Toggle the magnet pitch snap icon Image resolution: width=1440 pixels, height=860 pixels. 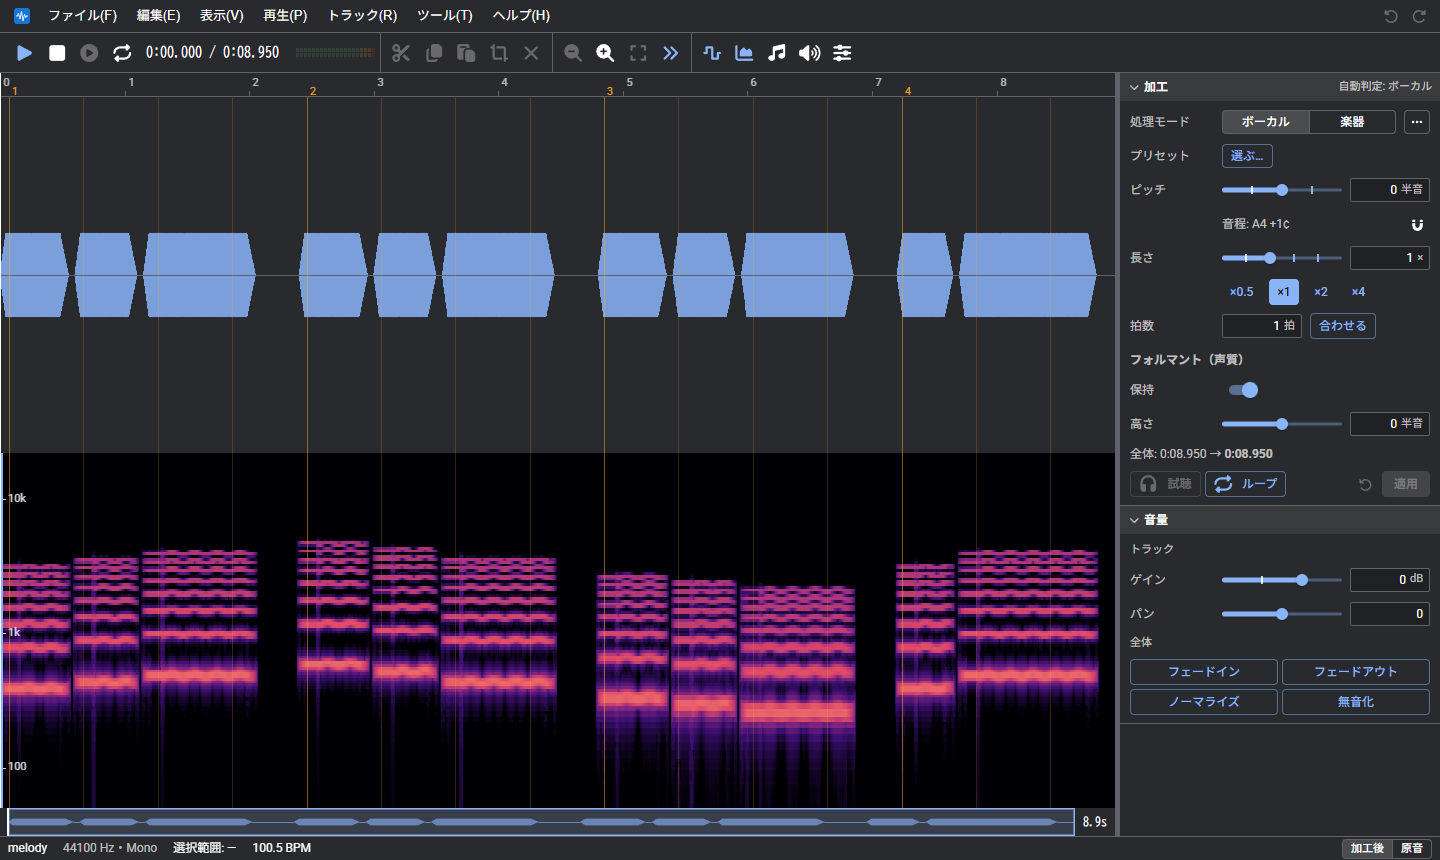1417,224
